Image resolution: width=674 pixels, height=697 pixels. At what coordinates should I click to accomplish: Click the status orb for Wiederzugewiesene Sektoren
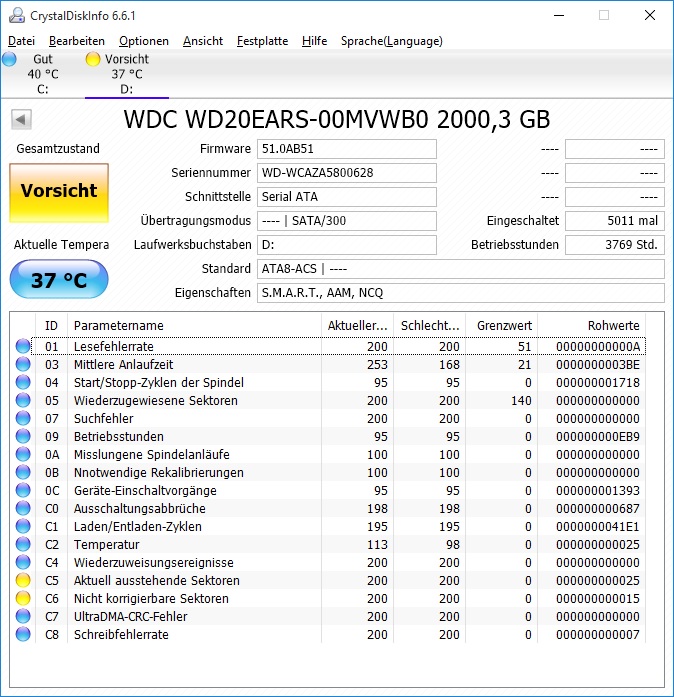click(x=23, y=401)
